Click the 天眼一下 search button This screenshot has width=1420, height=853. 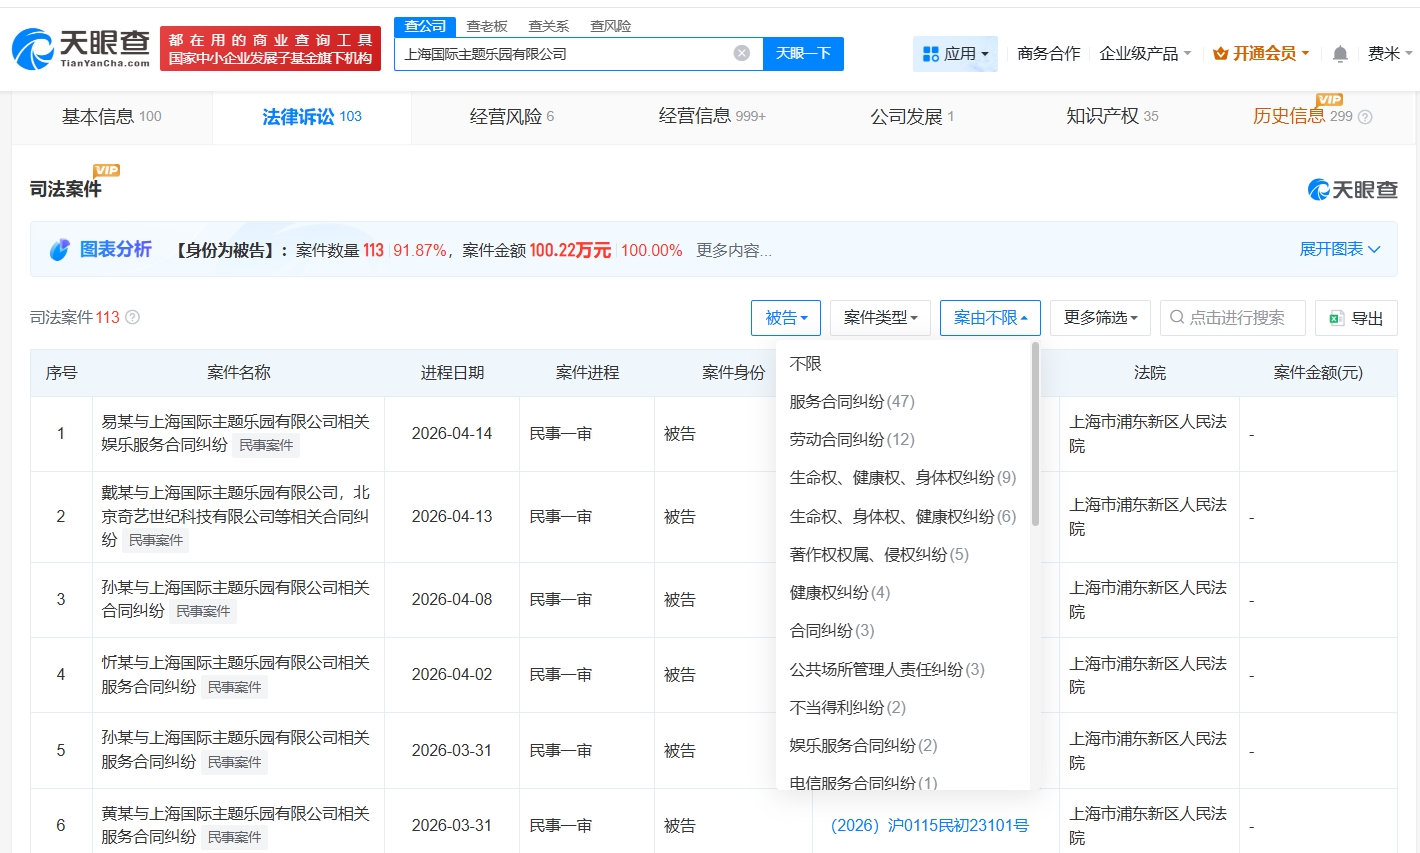[x=803, y=54]
